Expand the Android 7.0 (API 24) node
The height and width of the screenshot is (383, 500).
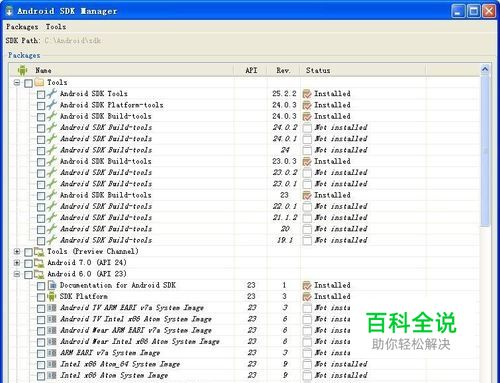pos(17,263)
